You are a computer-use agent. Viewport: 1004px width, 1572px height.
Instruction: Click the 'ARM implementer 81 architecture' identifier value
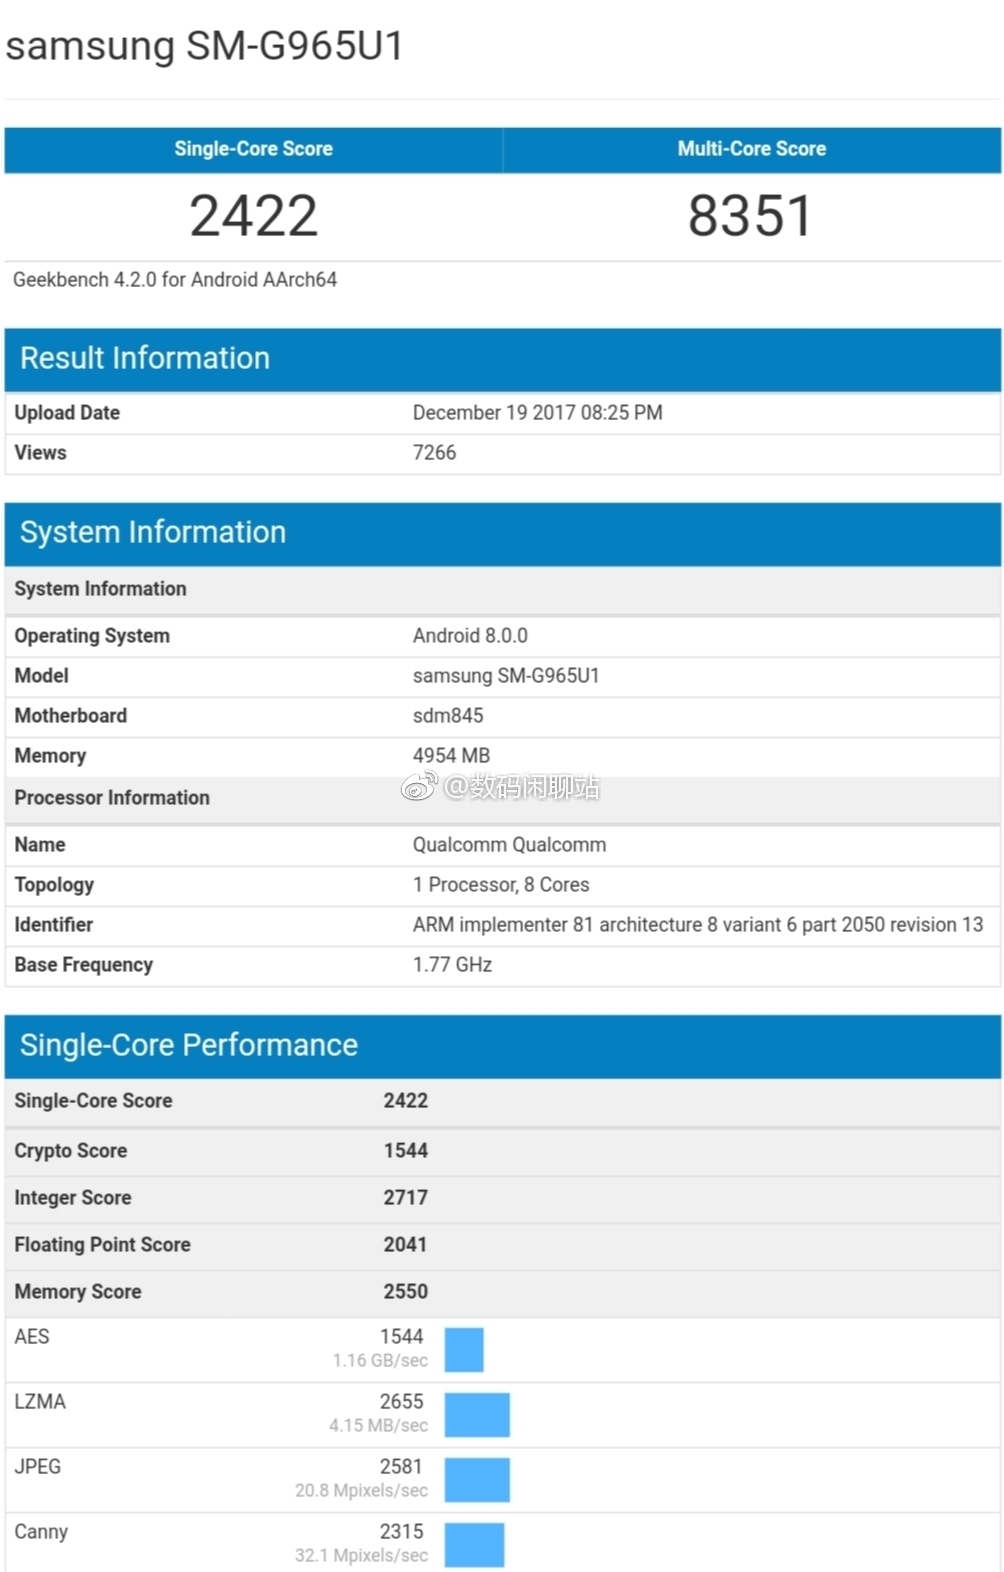click(x=698, y=925)
